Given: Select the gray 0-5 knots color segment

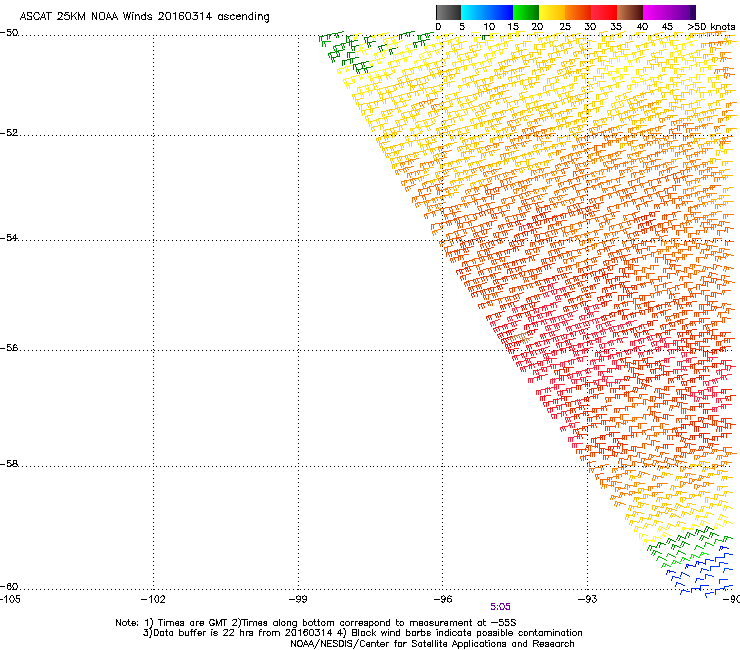Looking at the screenshot, I should (x=448, y=12).
